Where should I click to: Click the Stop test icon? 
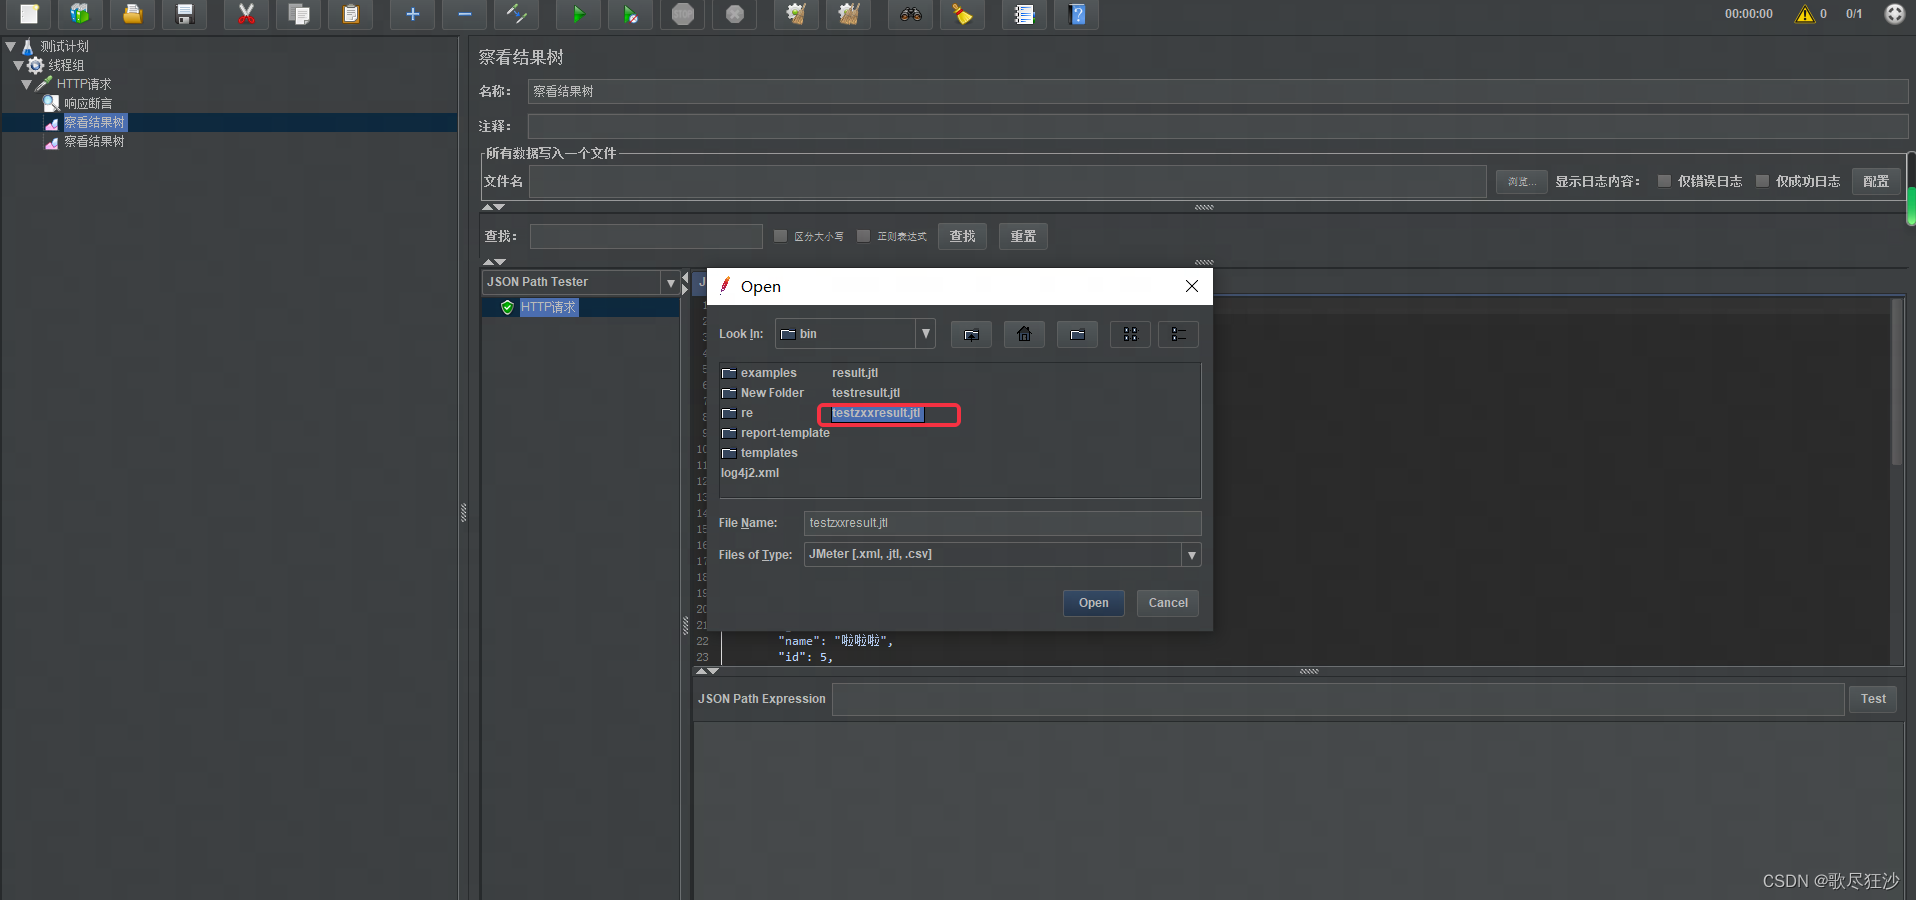click(682, 14)
